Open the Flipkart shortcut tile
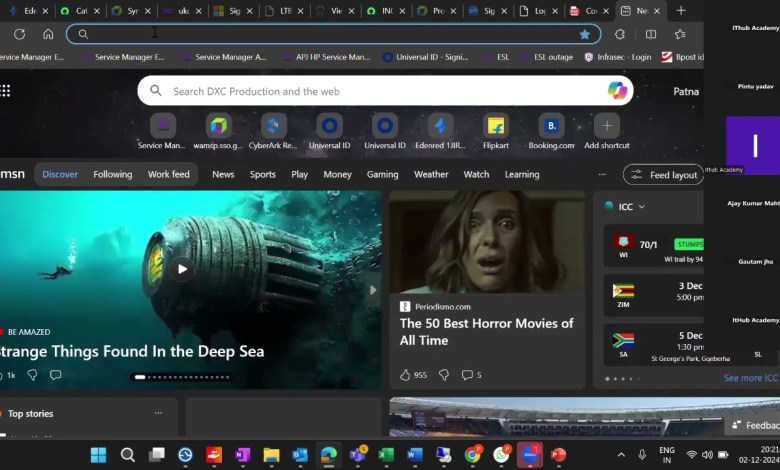The width and height of the screenshot is (780, 470). point(495,126)
